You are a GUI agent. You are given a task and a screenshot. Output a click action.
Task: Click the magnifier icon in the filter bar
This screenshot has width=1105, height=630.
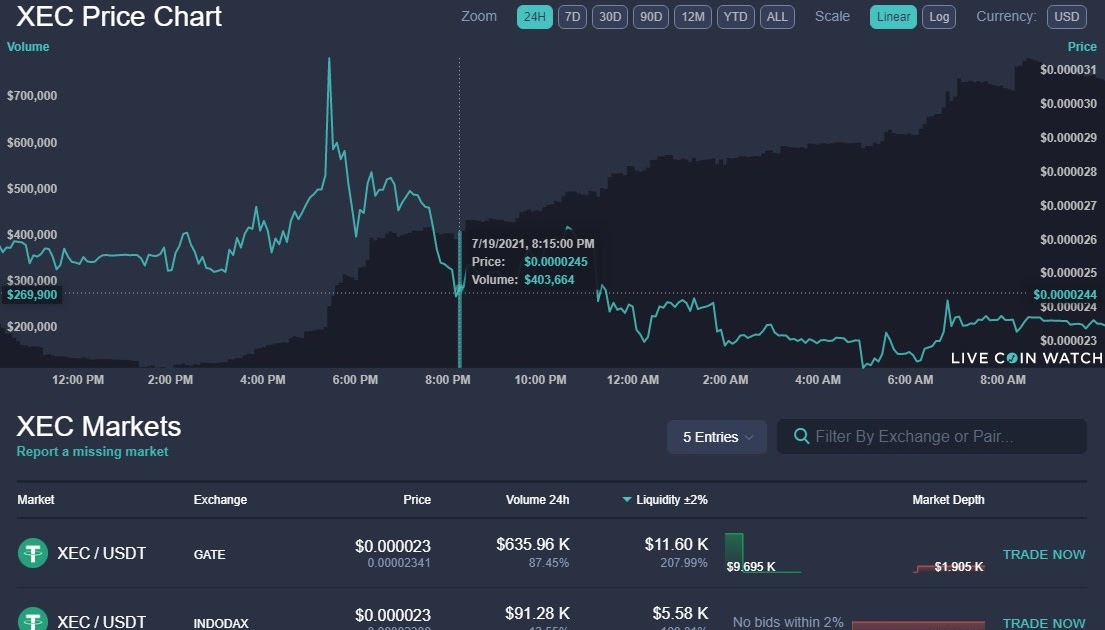tap(801, 436)
